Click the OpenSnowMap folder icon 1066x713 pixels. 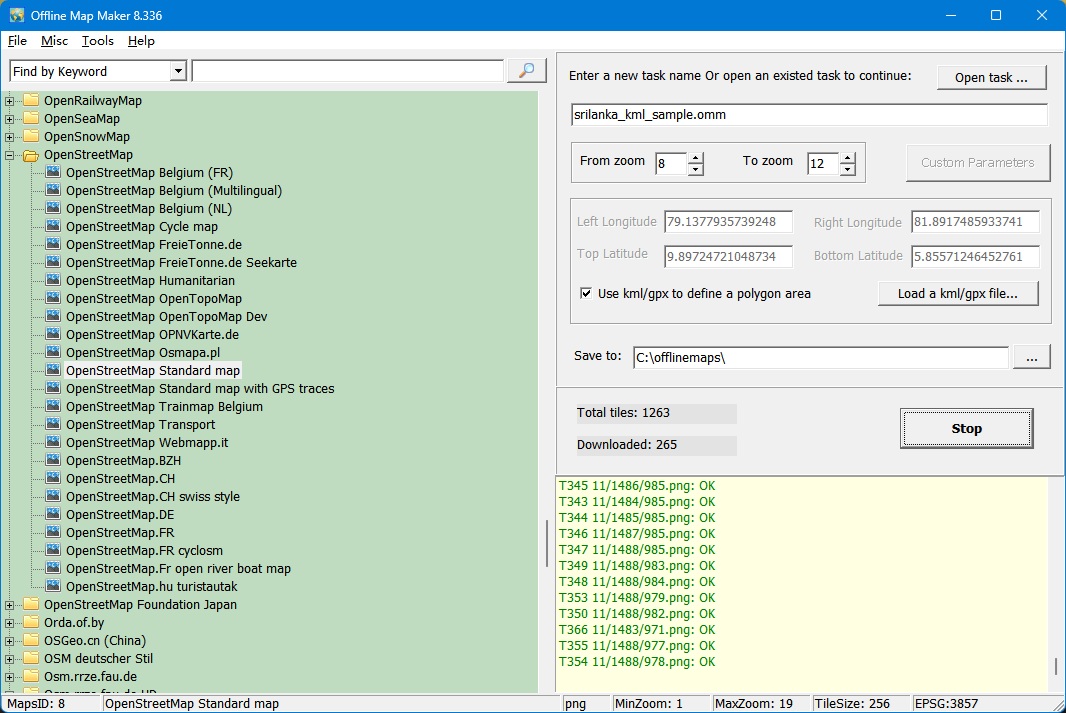pyautogui.click(x=31, y=137)
